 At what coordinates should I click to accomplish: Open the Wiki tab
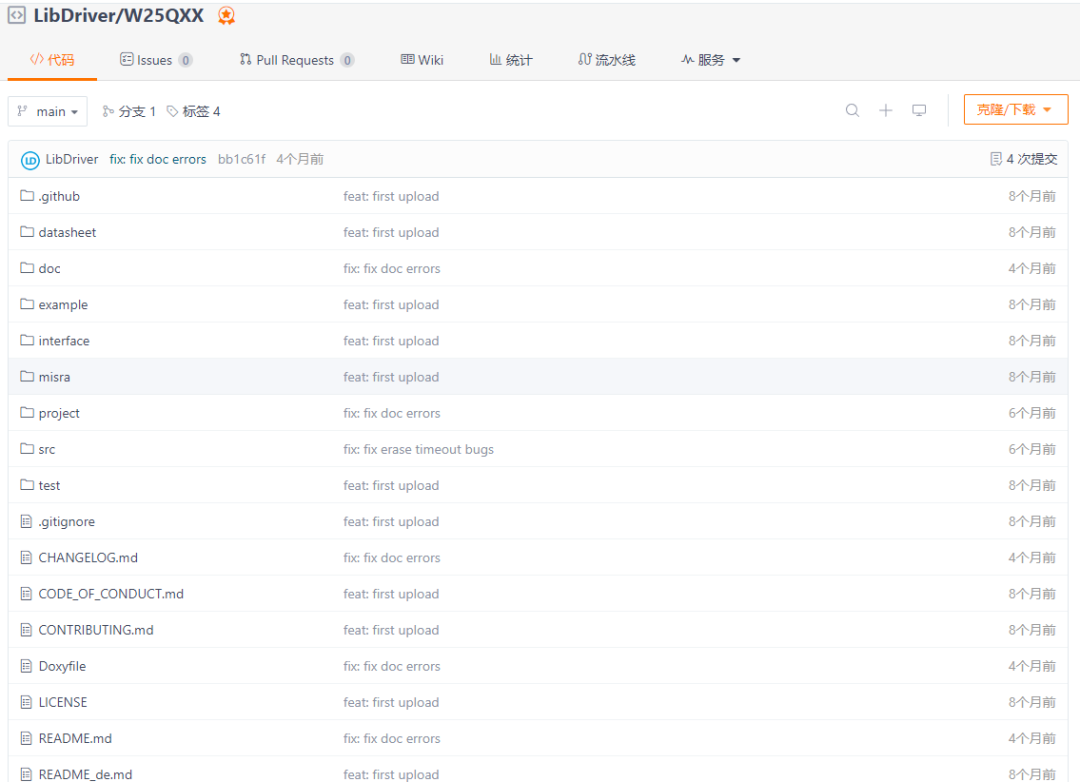pos(422,60)
